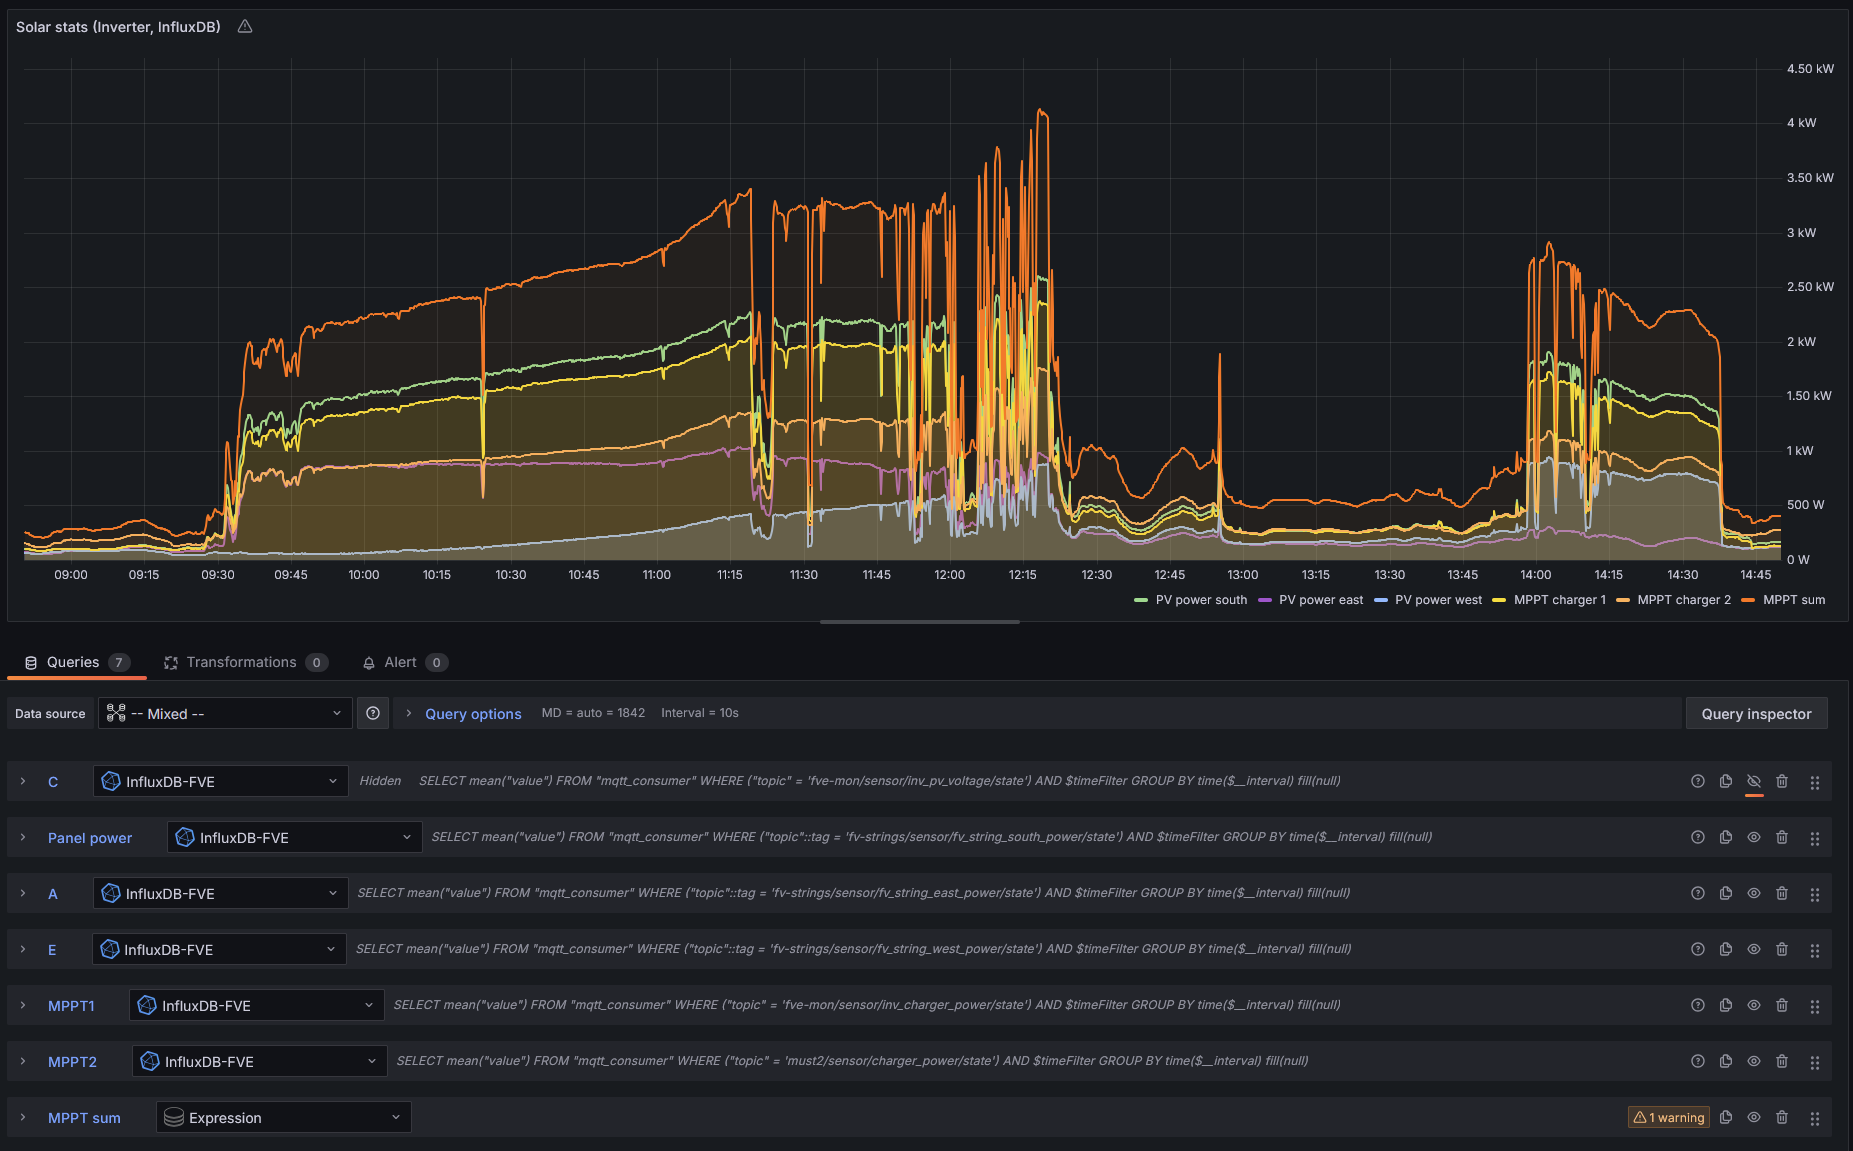Unhide query C using eye icon
This screenshot has height=1151, width=1853.
[1754, 781]
